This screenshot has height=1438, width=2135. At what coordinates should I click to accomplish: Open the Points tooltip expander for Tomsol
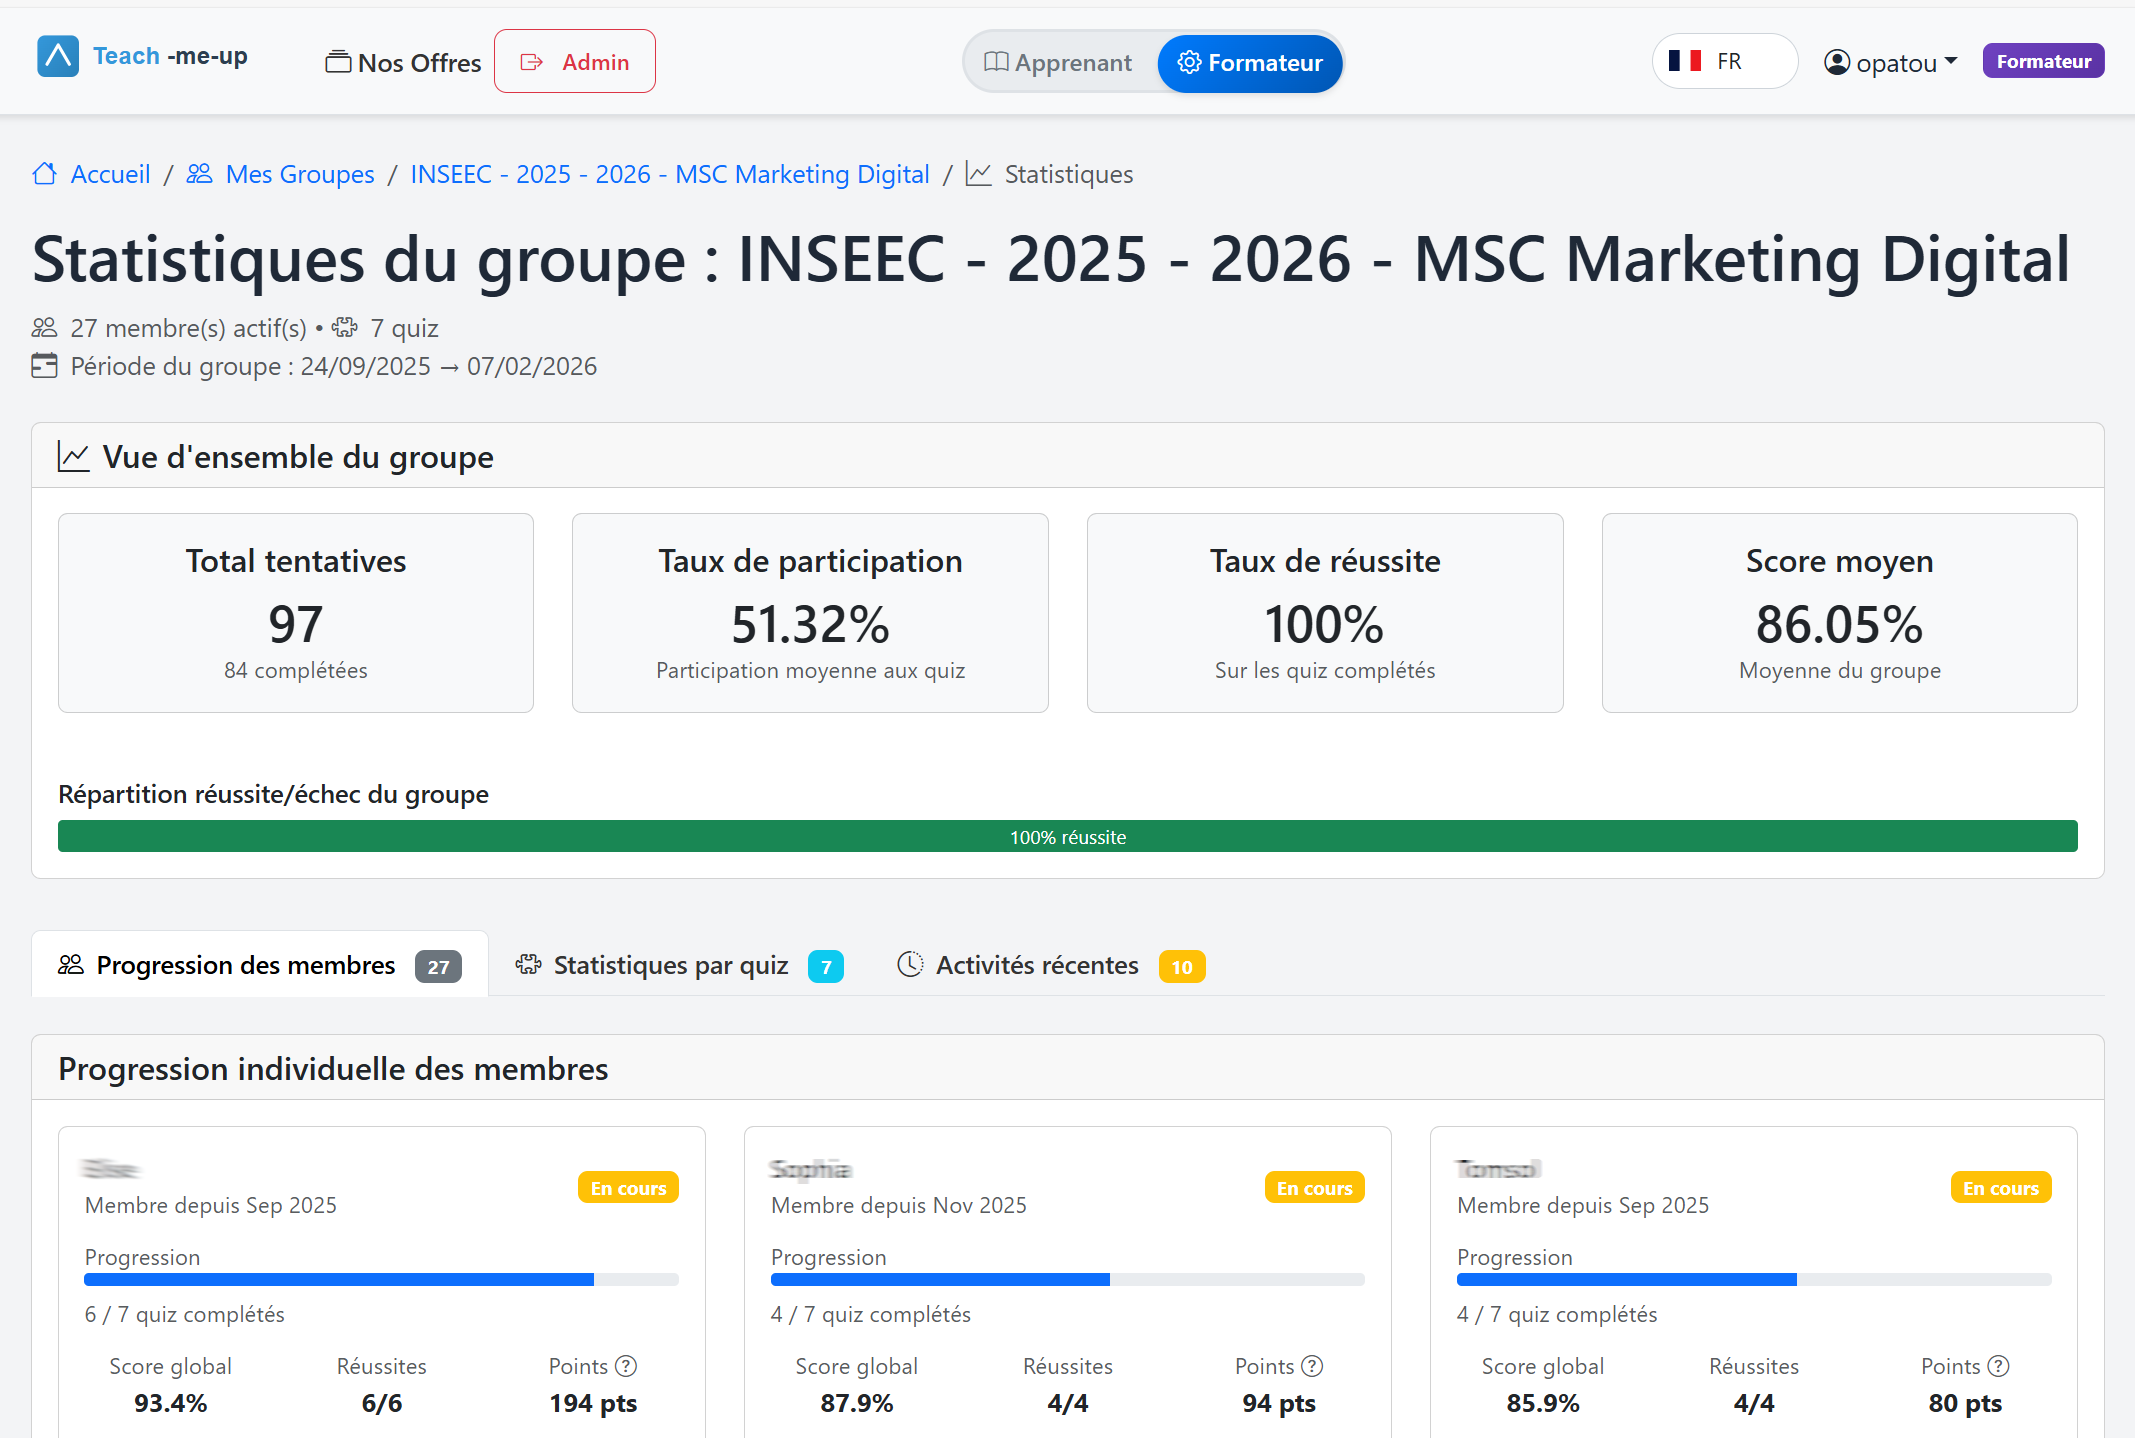1999,1366
